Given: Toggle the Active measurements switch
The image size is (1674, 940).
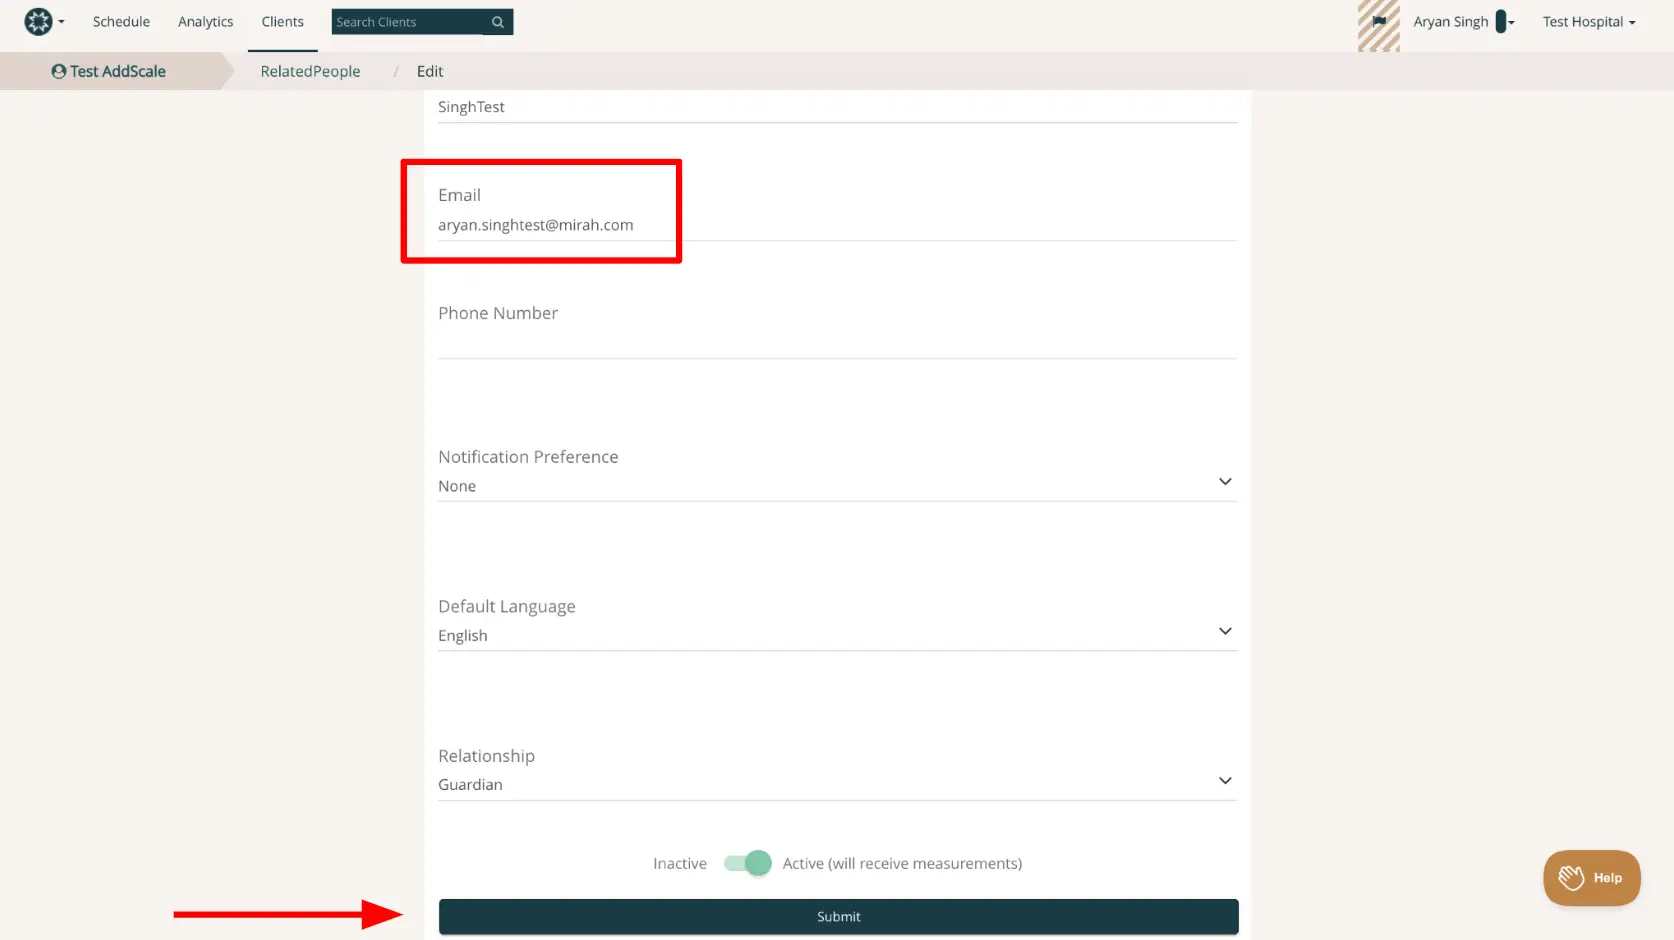Looking at the screenshot, I should 746,863.
